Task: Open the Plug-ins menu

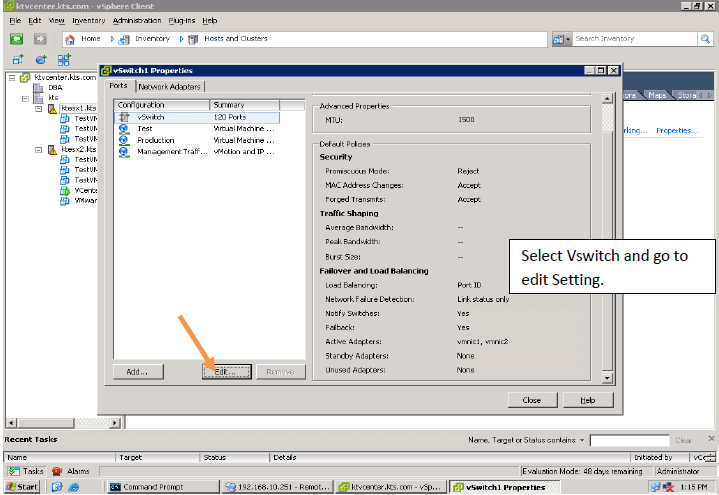Action: tap(182, 21)
